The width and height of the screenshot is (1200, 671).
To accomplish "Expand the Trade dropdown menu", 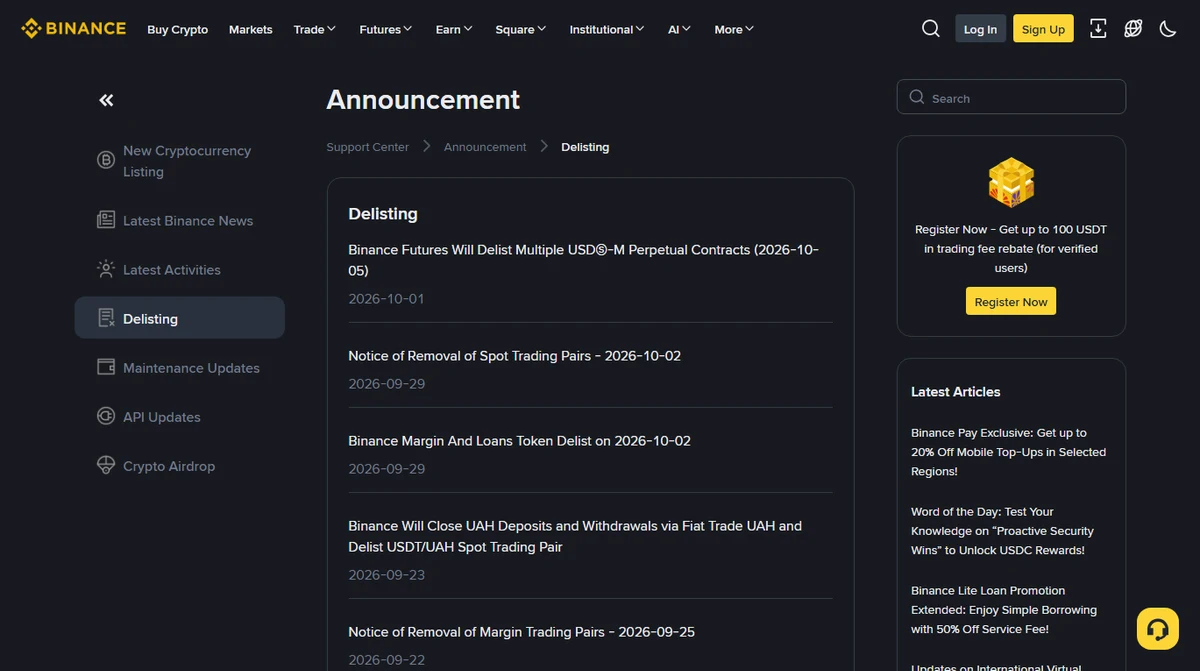I will click(315, 29).
